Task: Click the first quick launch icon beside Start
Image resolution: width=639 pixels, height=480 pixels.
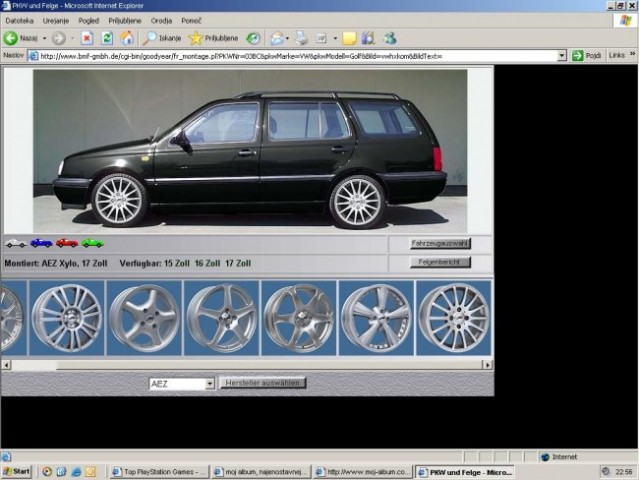Action: click(47, 472)
